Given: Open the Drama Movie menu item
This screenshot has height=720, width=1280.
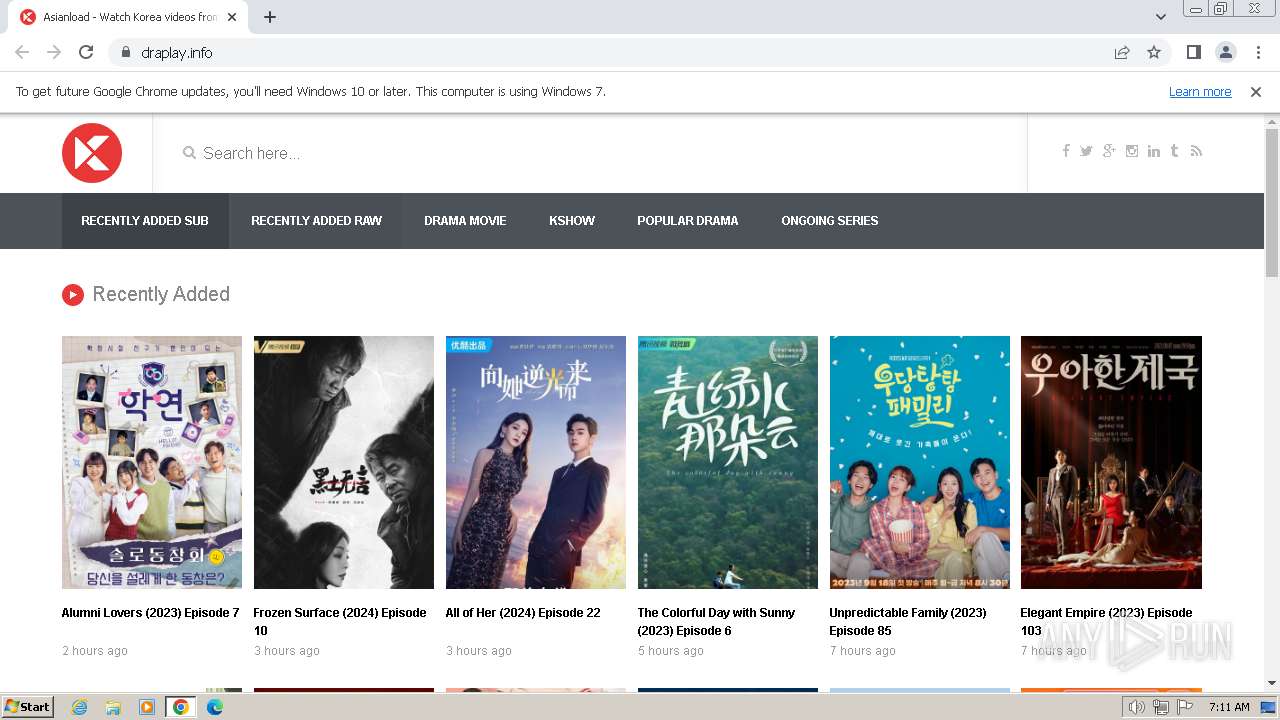Looking at the screenshot, I should click(x=465, y=221).
